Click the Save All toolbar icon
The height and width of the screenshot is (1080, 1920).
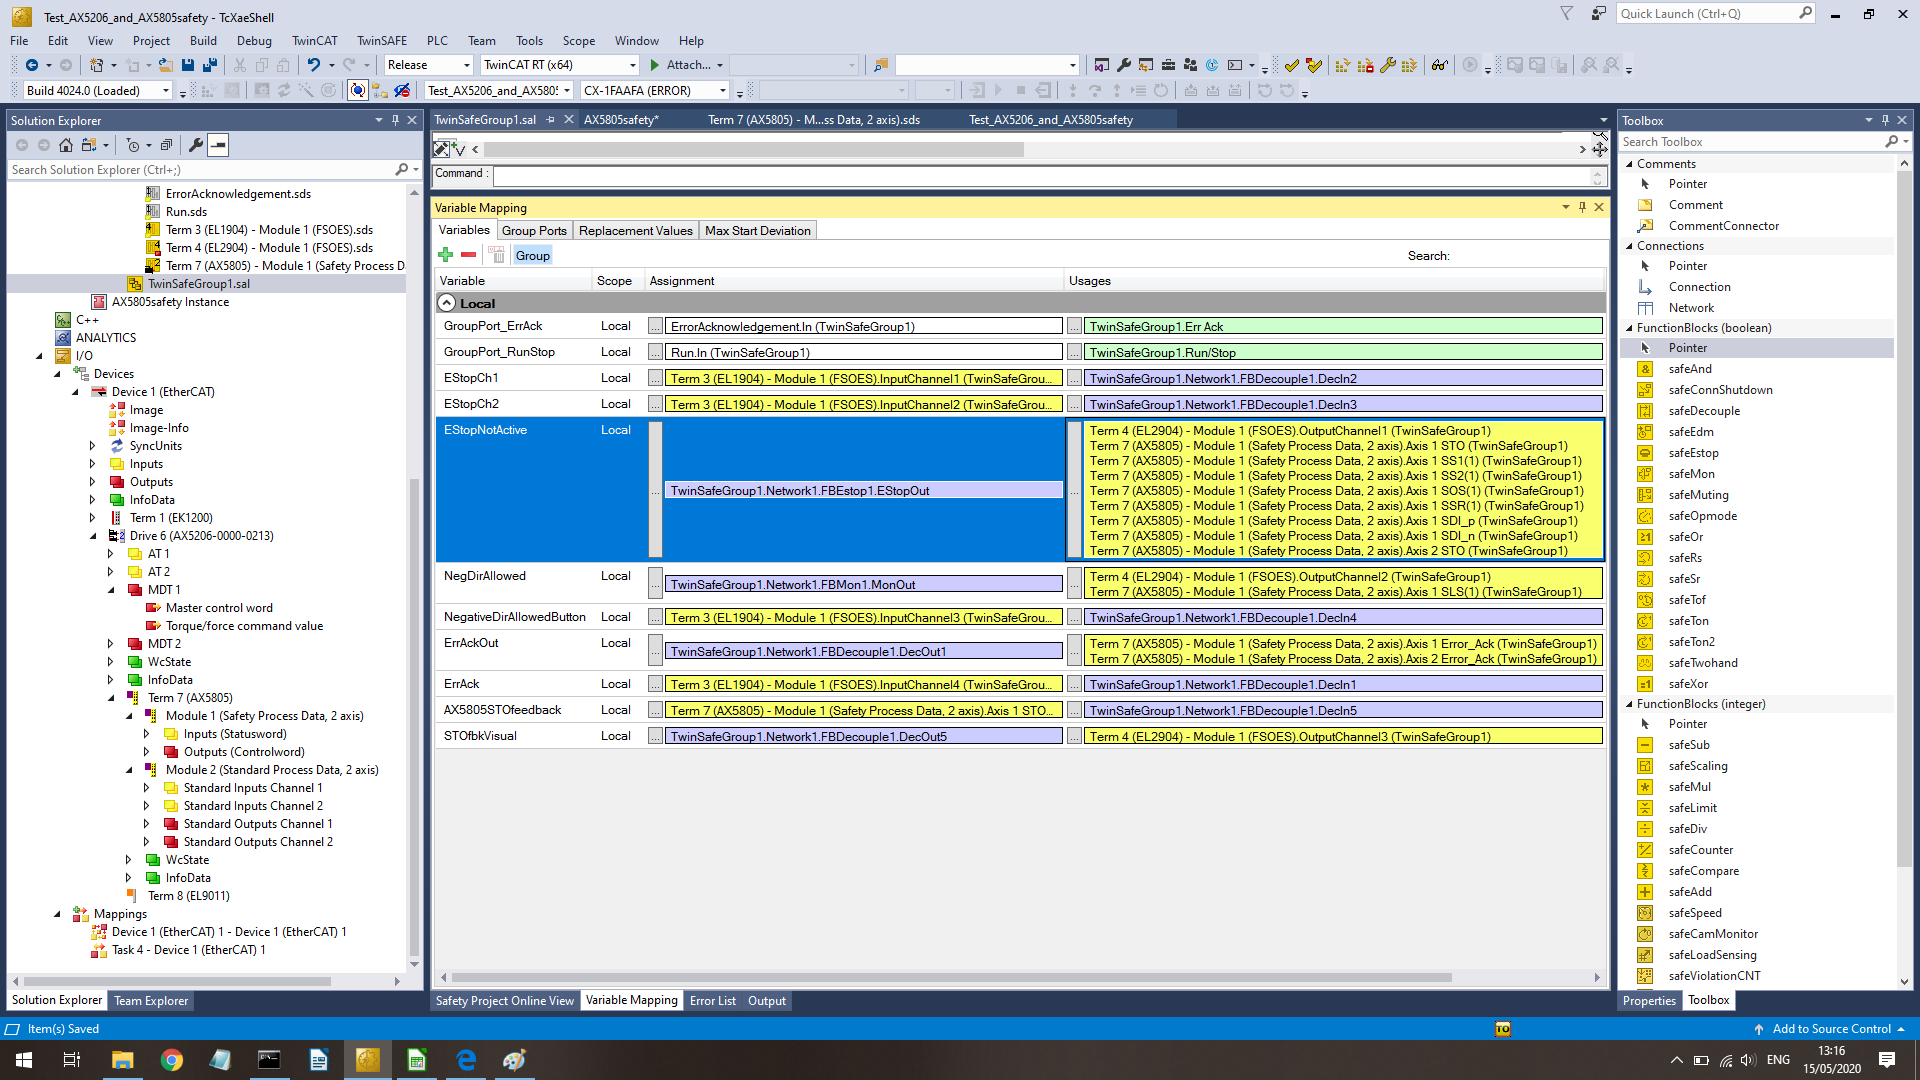(x=210, y=65)
